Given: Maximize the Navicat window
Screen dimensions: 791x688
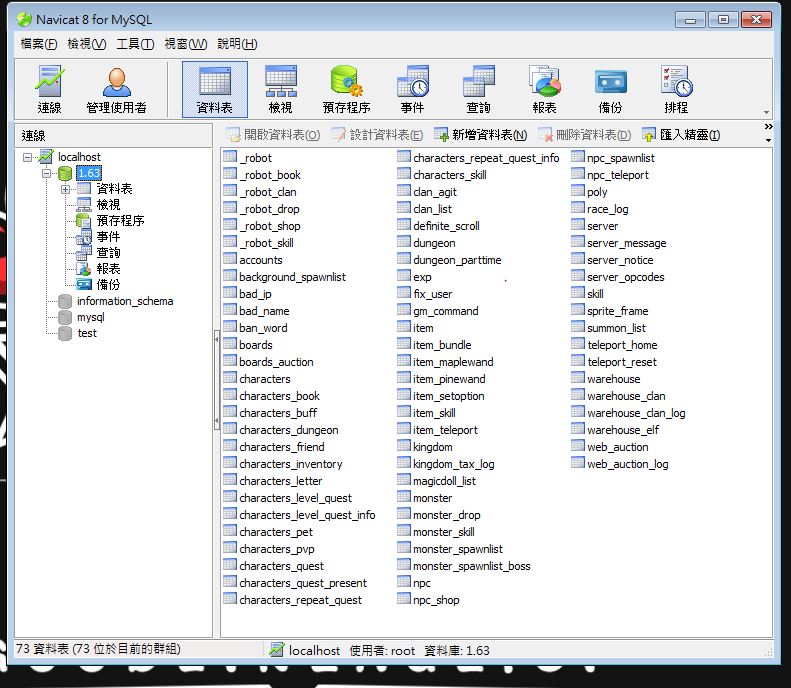Looking at the screenshot, I should tap(723, 20).
